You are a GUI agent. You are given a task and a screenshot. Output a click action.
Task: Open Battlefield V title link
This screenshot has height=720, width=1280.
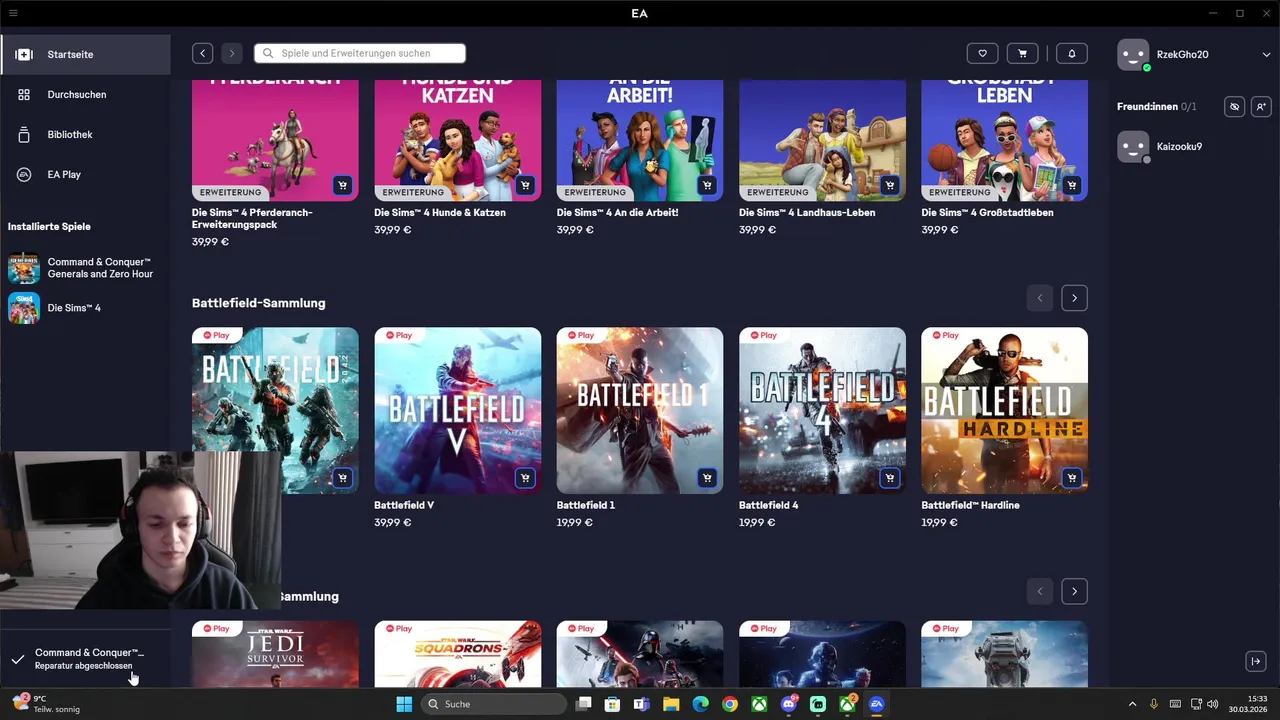click(404, 505)
